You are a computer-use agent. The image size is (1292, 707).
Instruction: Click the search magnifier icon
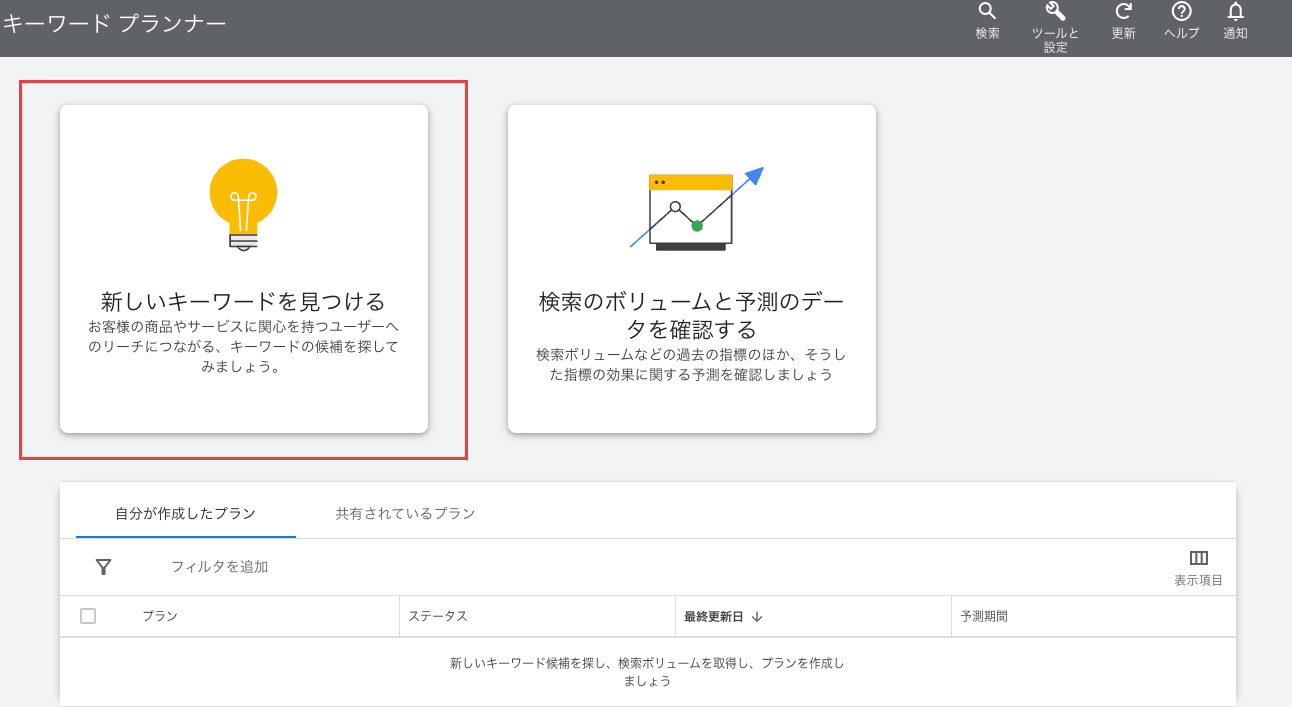(x=987, y=12)
